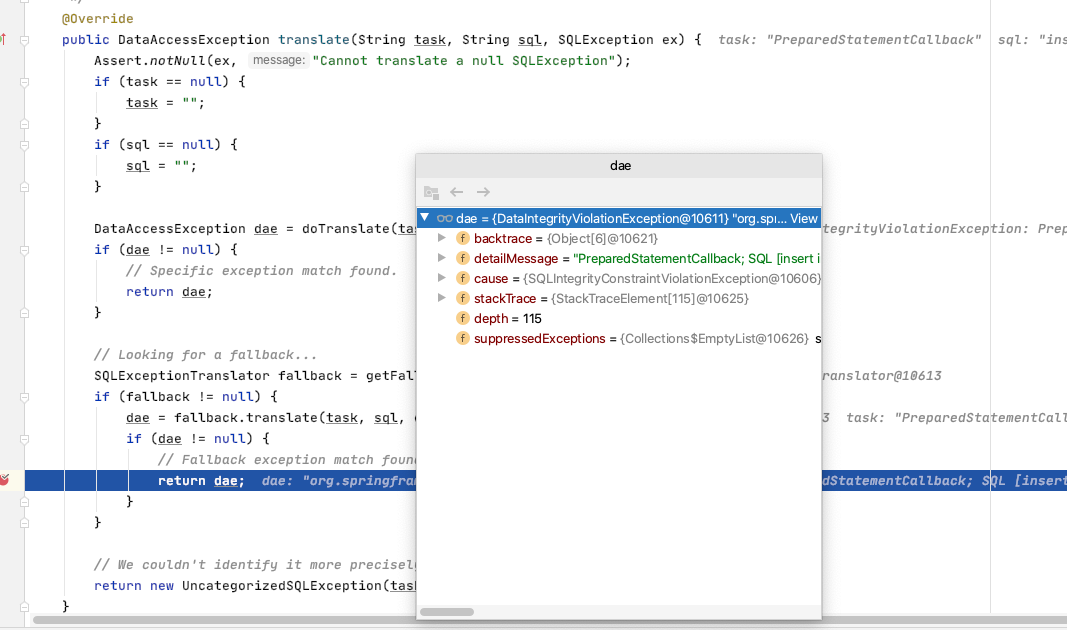Click the field icon next to backtrace
Screen dimensions: 1067x630
tap(463, 238)
